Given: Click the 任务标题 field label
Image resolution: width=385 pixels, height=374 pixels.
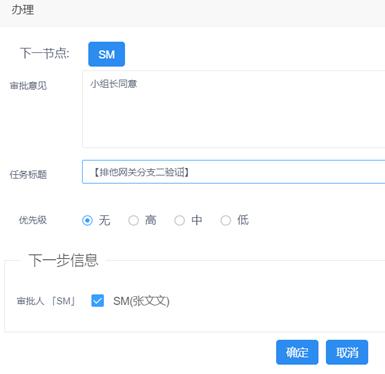Looking at the screenshot, I should [x=28, y=174].
